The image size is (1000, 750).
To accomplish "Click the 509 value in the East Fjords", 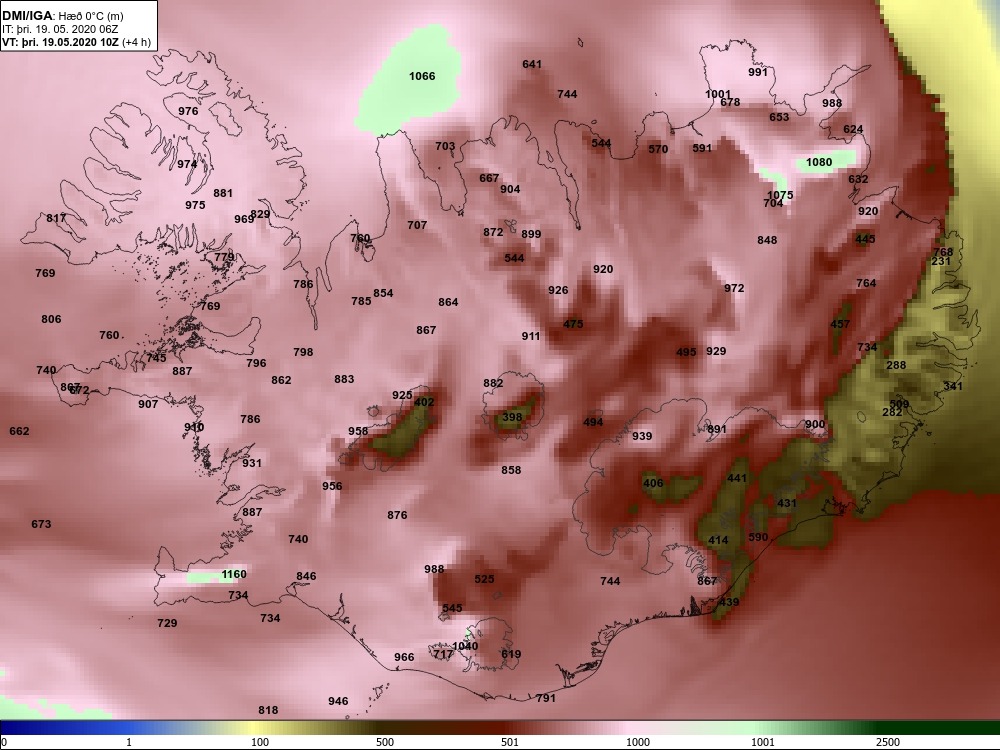I will (899, 404).
